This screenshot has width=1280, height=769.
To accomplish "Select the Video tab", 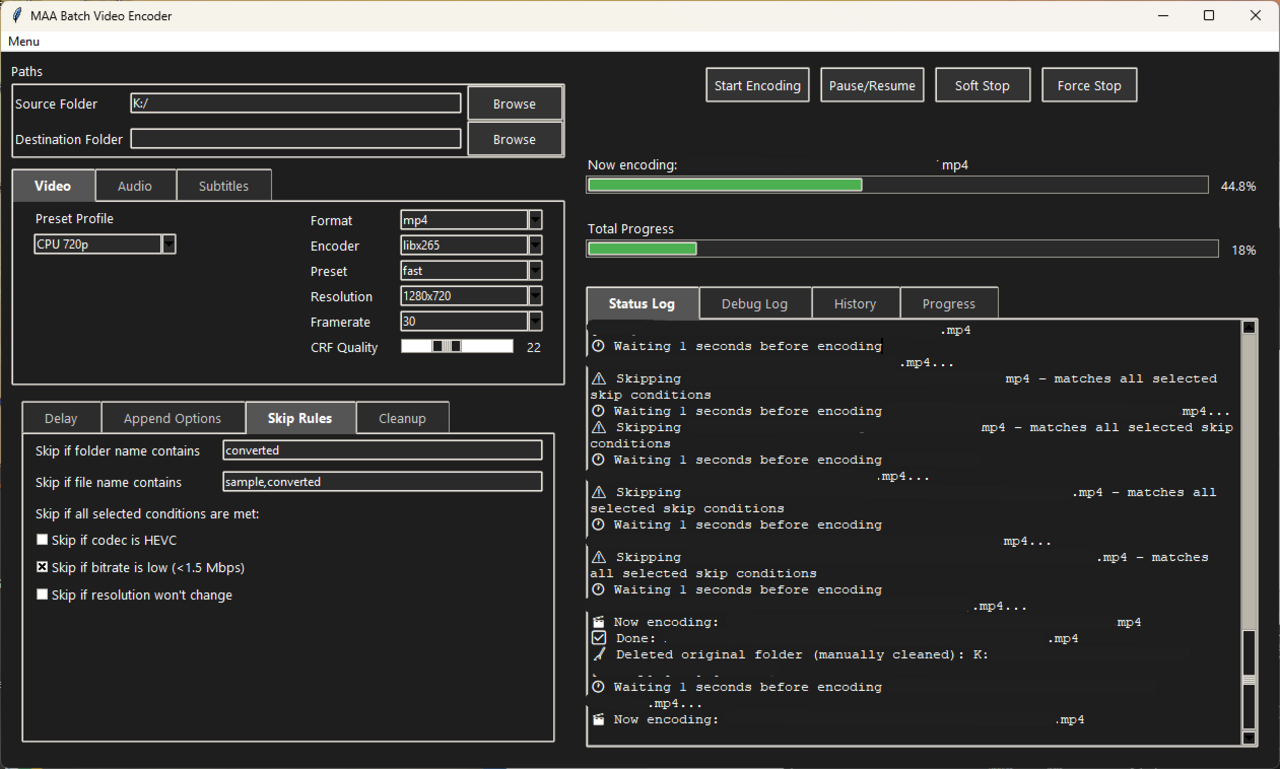I will pos(53,186).
